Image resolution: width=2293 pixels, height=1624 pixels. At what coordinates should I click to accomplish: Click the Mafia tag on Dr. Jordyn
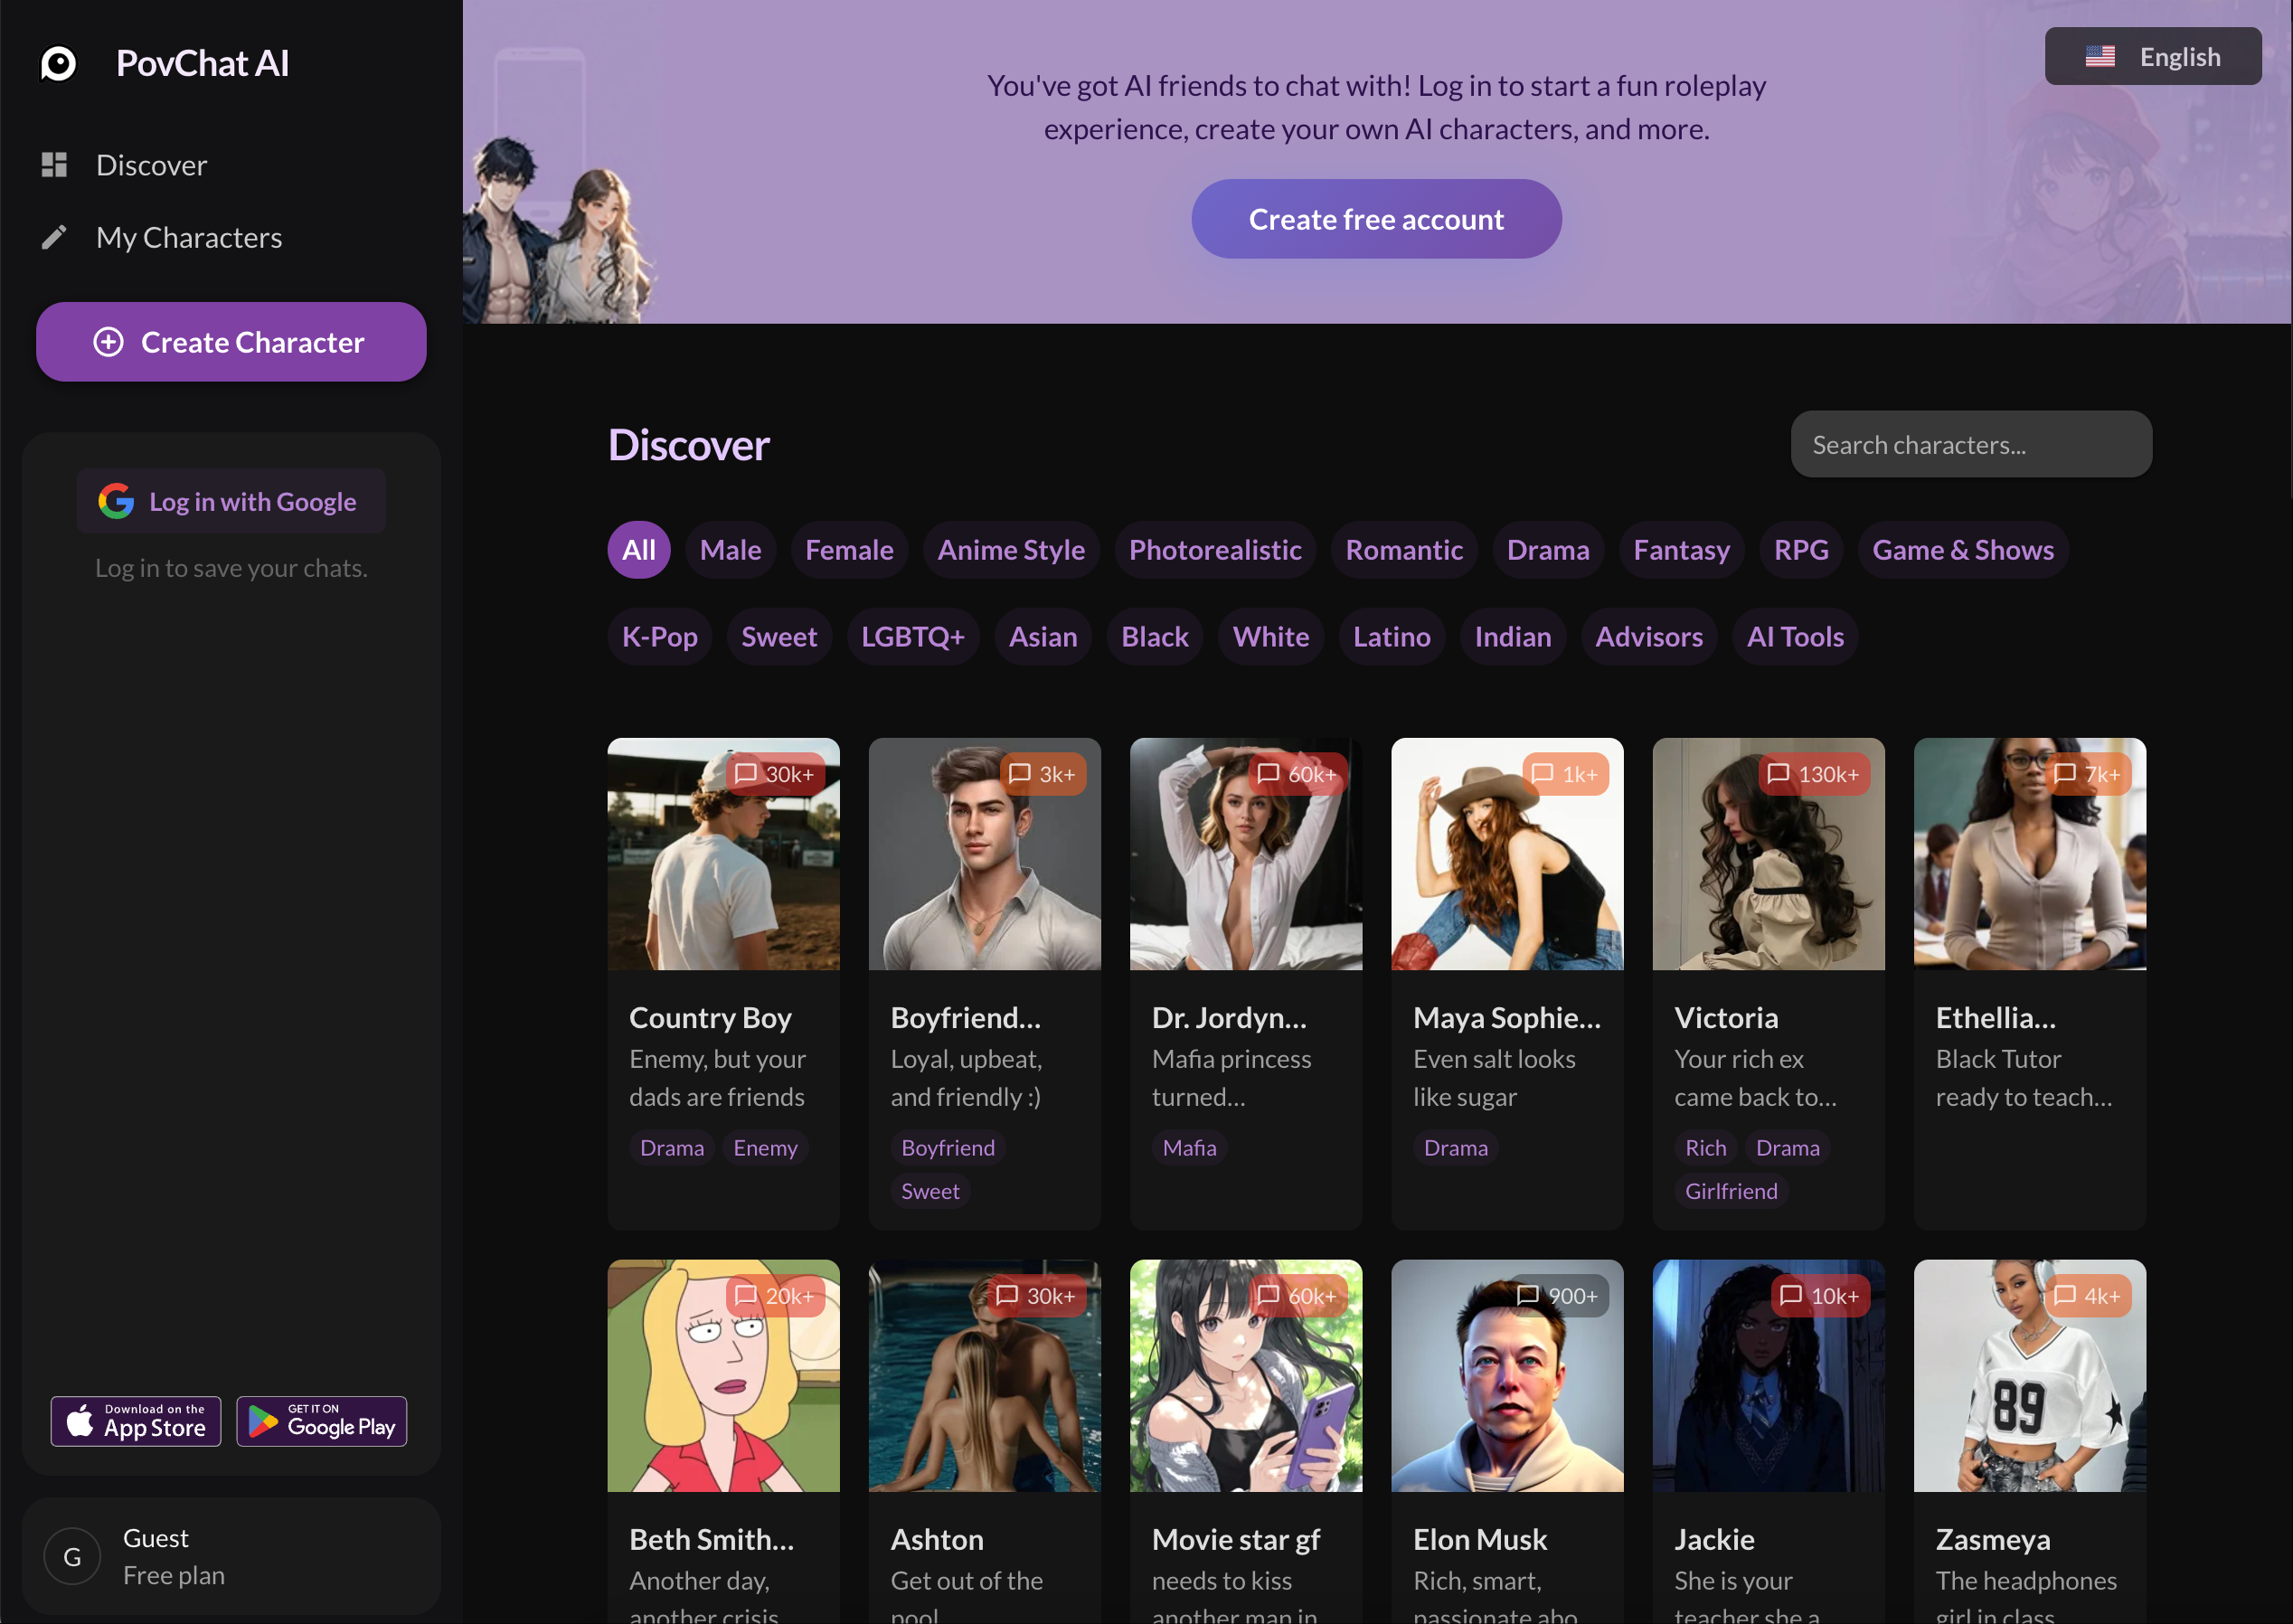tap(1189, 1148)
